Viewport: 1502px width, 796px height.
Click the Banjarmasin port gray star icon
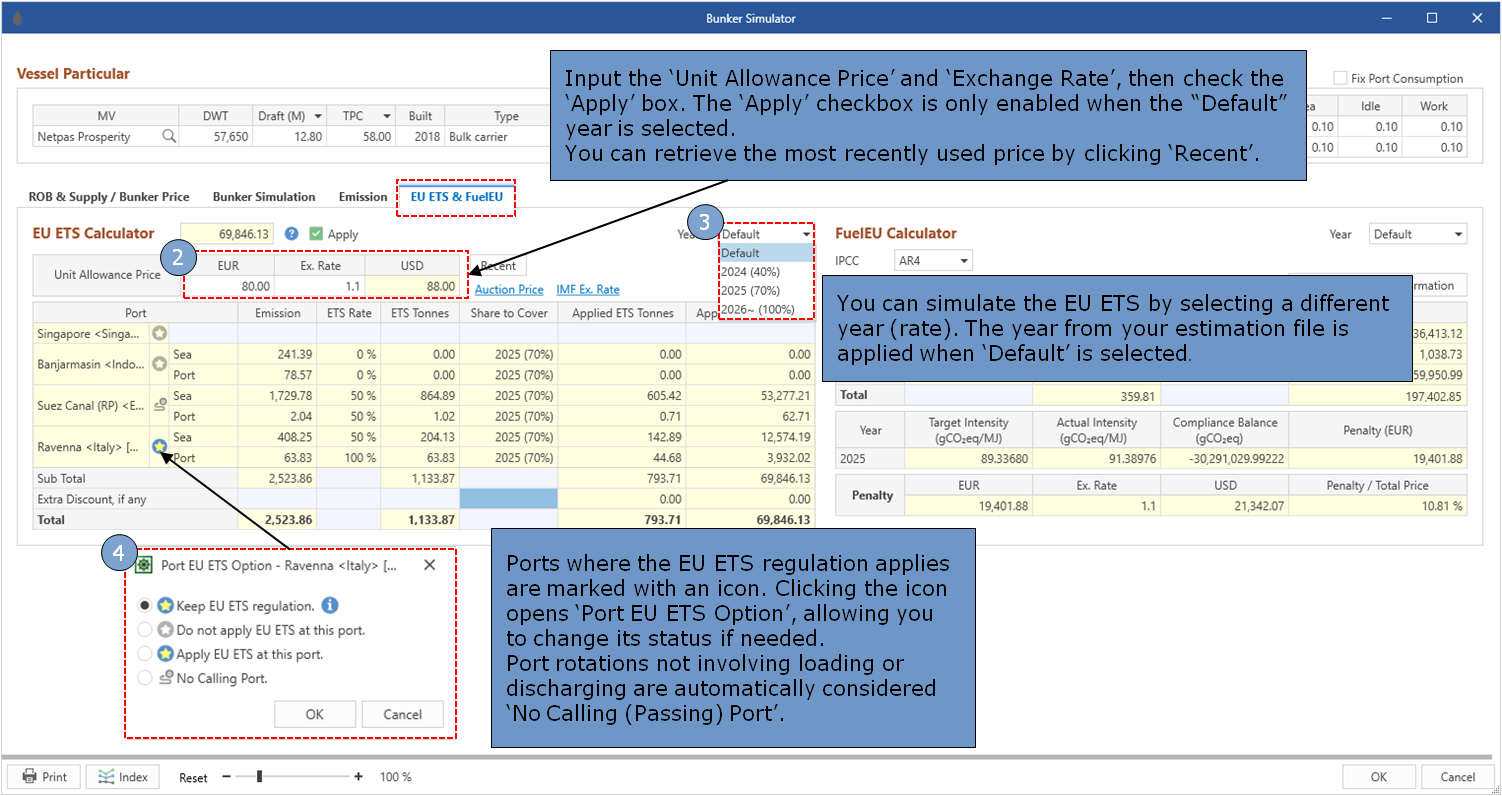(x=159, y=364)
